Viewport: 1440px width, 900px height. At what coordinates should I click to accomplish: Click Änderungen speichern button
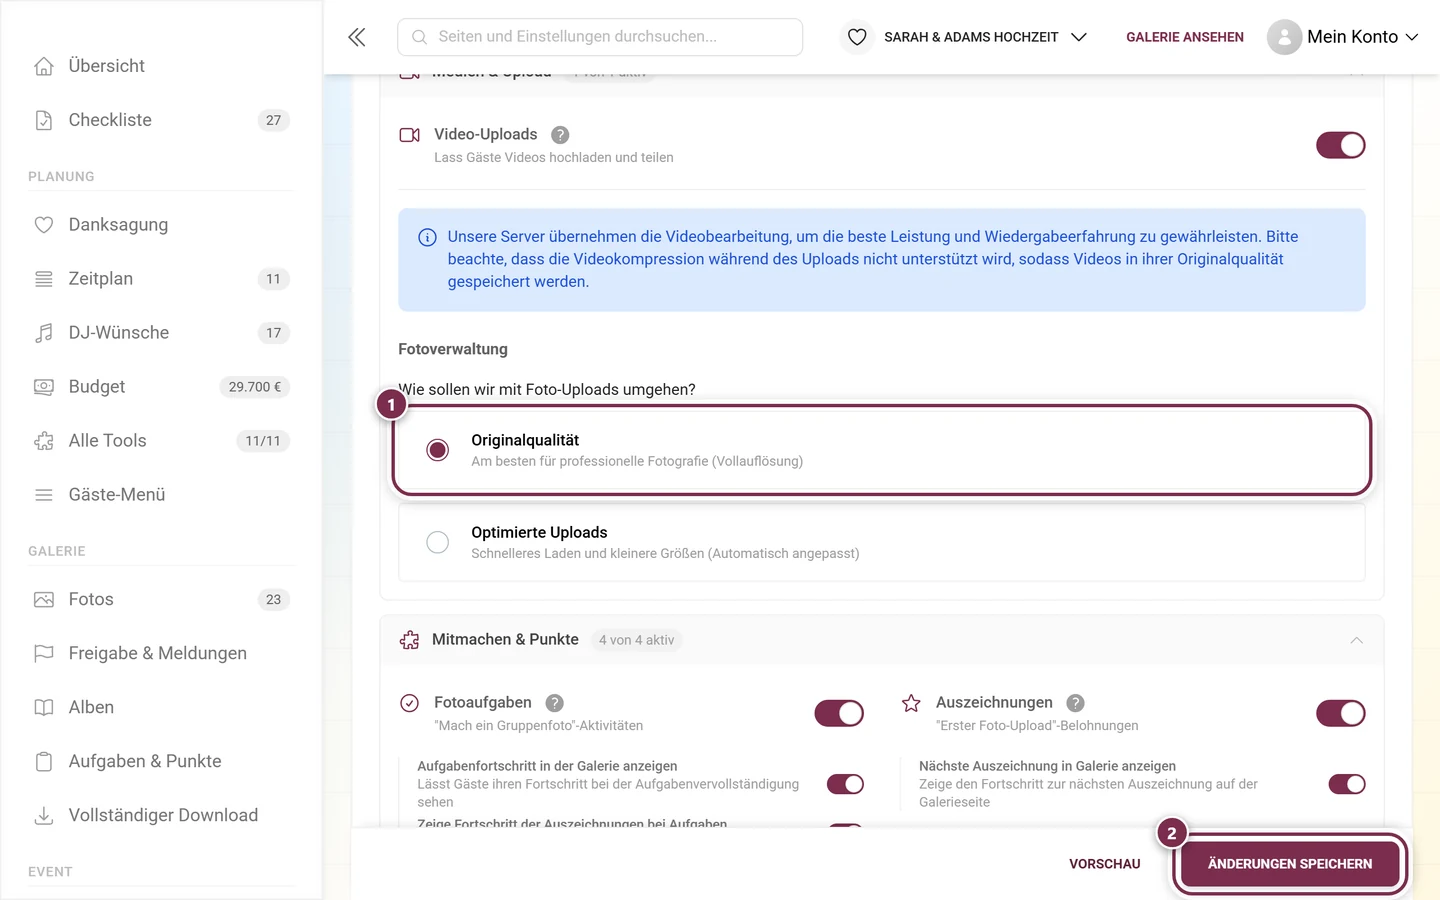coord(1290,864)
